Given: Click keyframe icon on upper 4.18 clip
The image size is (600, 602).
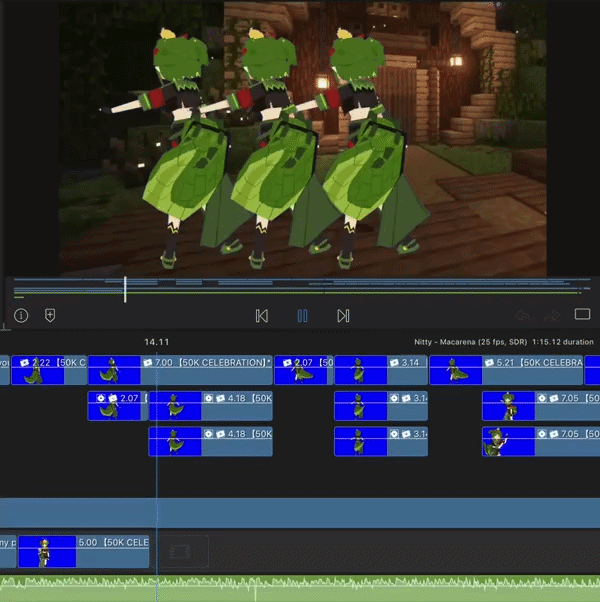Looking at the screenshot, I should click(x=208, y=398).
